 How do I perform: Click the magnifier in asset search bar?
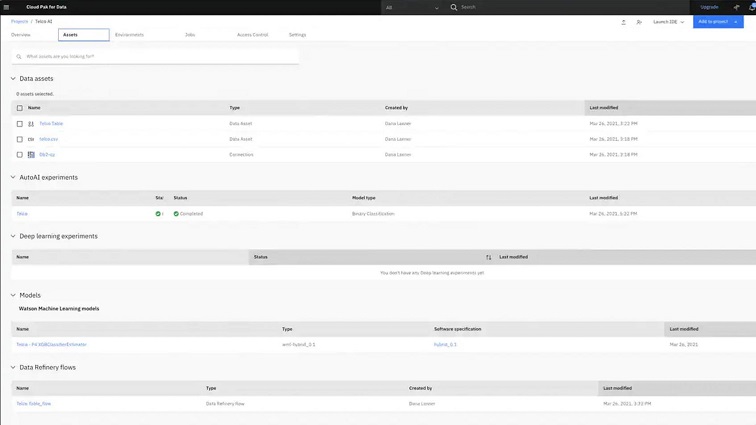coord(19,56)
